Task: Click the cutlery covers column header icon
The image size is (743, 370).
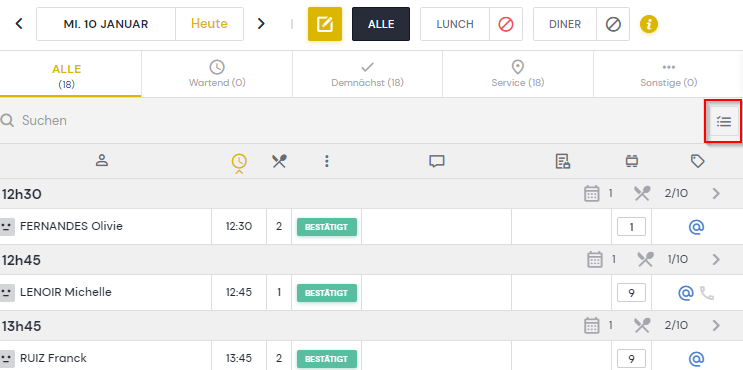Action: click(x=279, y=162)
